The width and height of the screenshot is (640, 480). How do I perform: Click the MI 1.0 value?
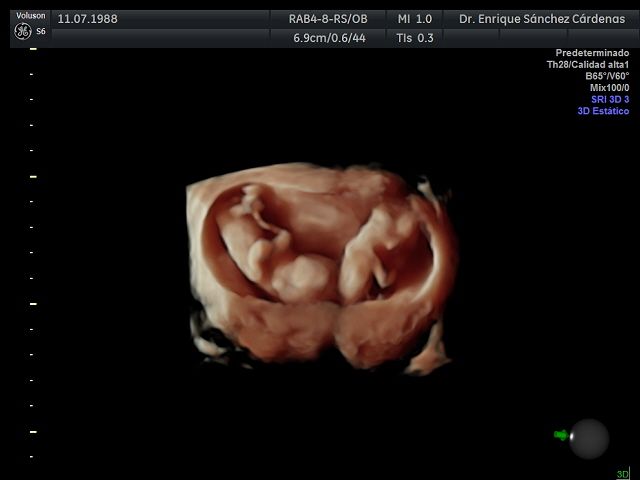[x=415, y=19]
